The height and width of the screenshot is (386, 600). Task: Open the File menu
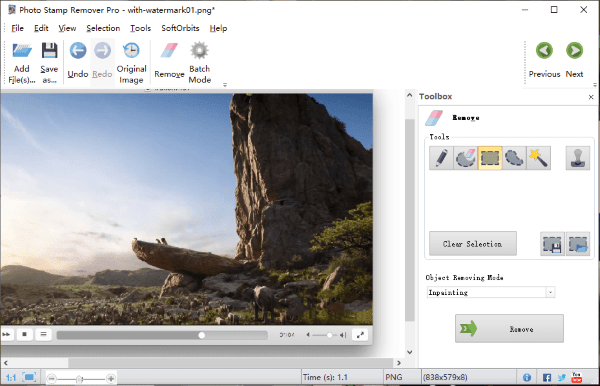pyautogui.click(x=17, y=28)
